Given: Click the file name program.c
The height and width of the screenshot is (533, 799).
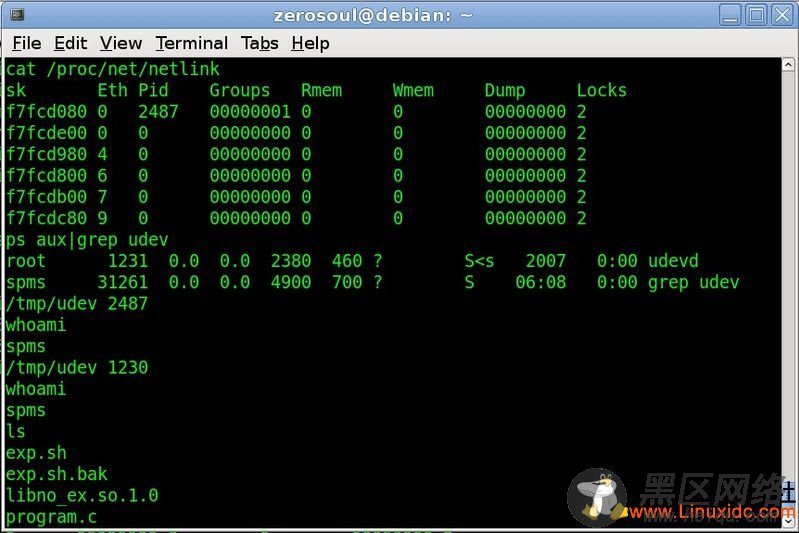Looking at the screenshot, I should (51, 517).
